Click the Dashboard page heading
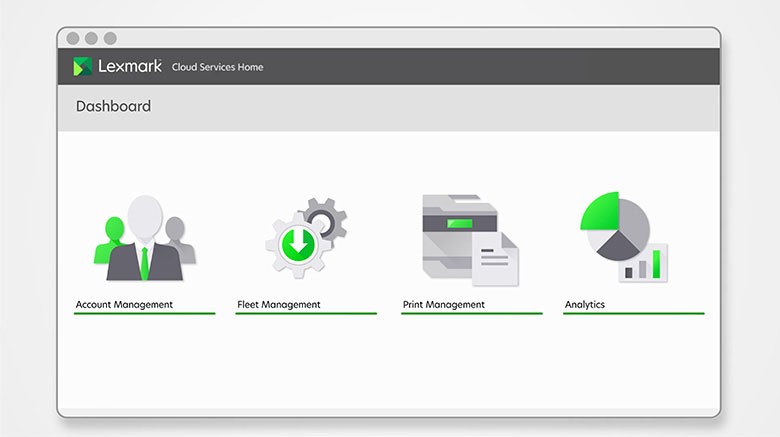 113,106
